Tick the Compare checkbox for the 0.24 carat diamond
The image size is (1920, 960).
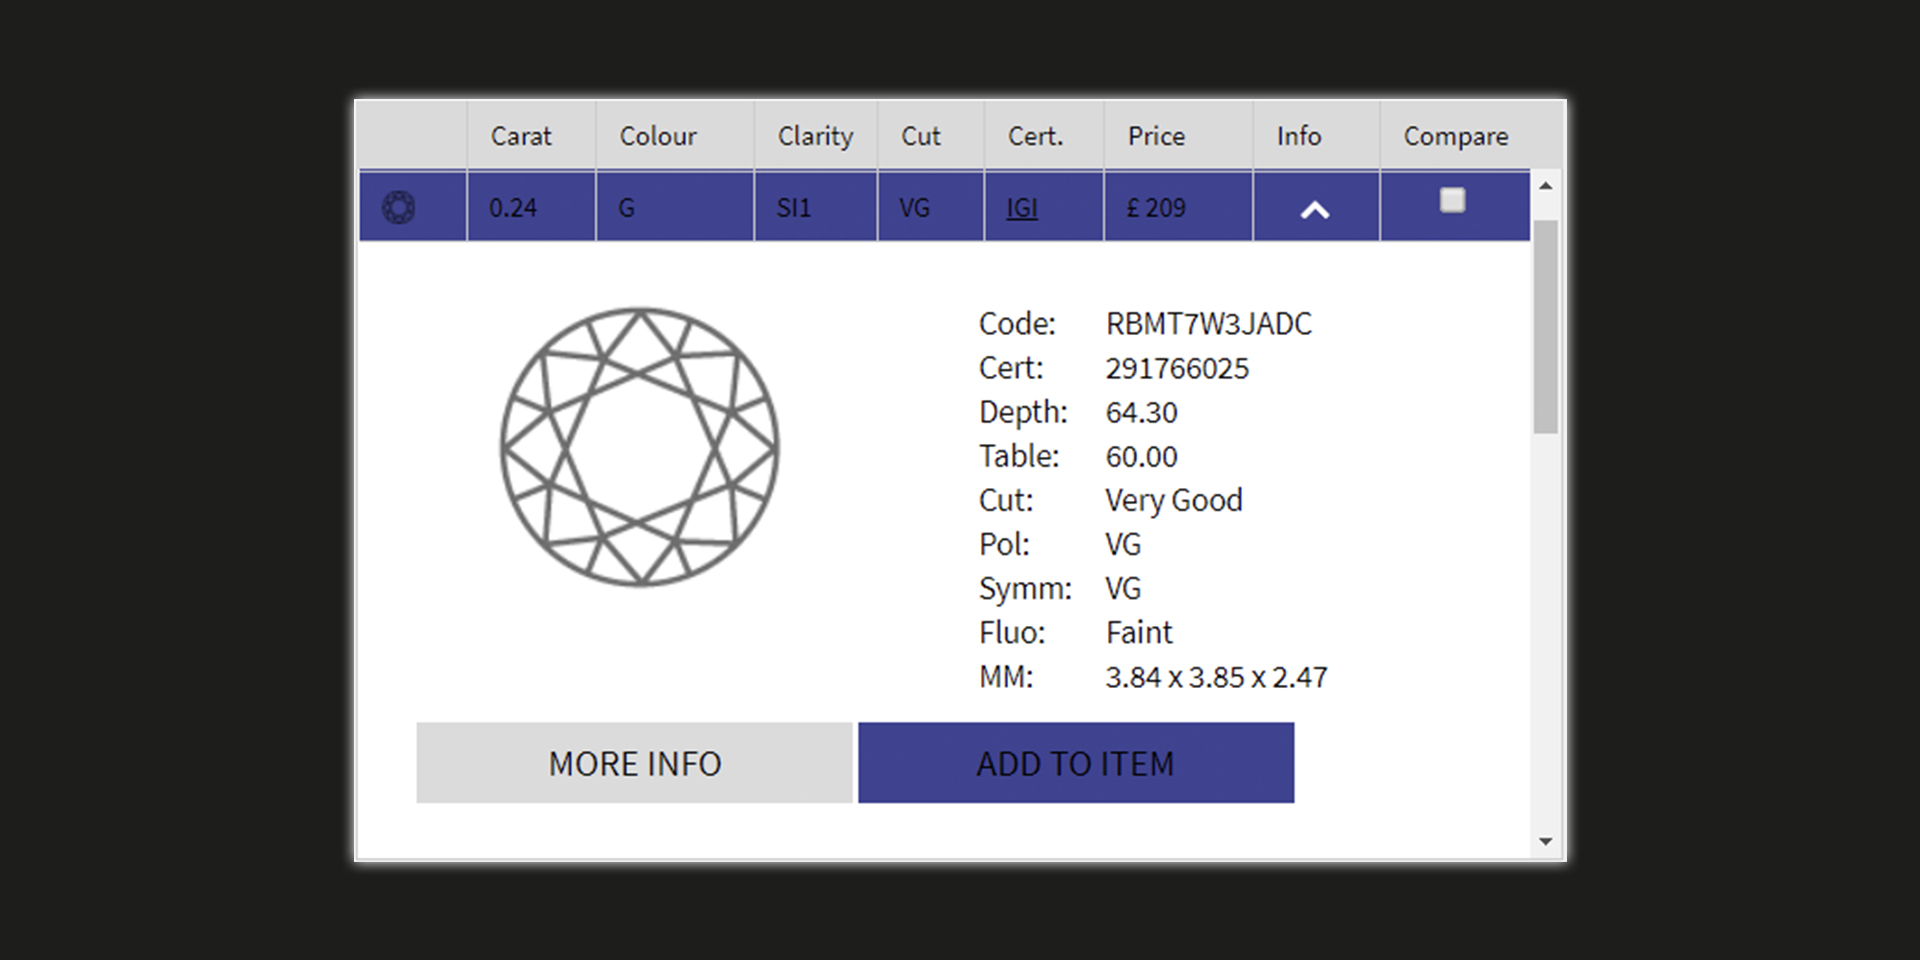coord(1452,201)
